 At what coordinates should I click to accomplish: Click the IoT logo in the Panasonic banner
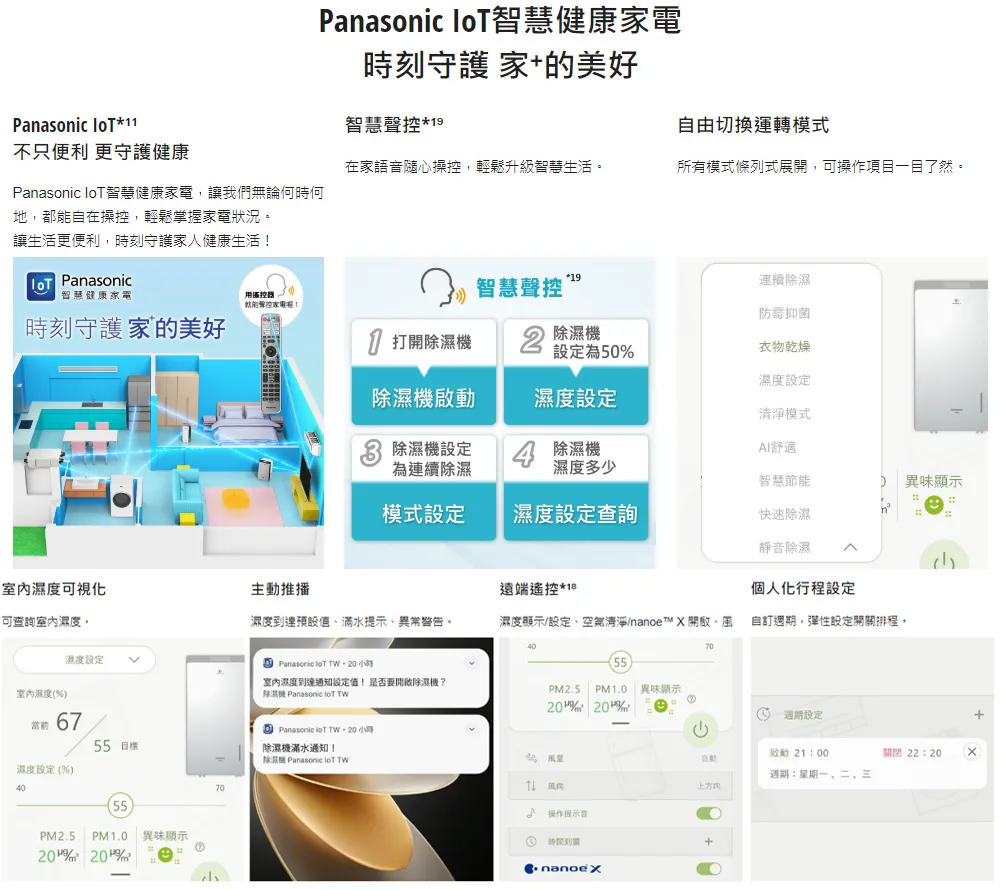pyautogui.click(x=41, y=286)
